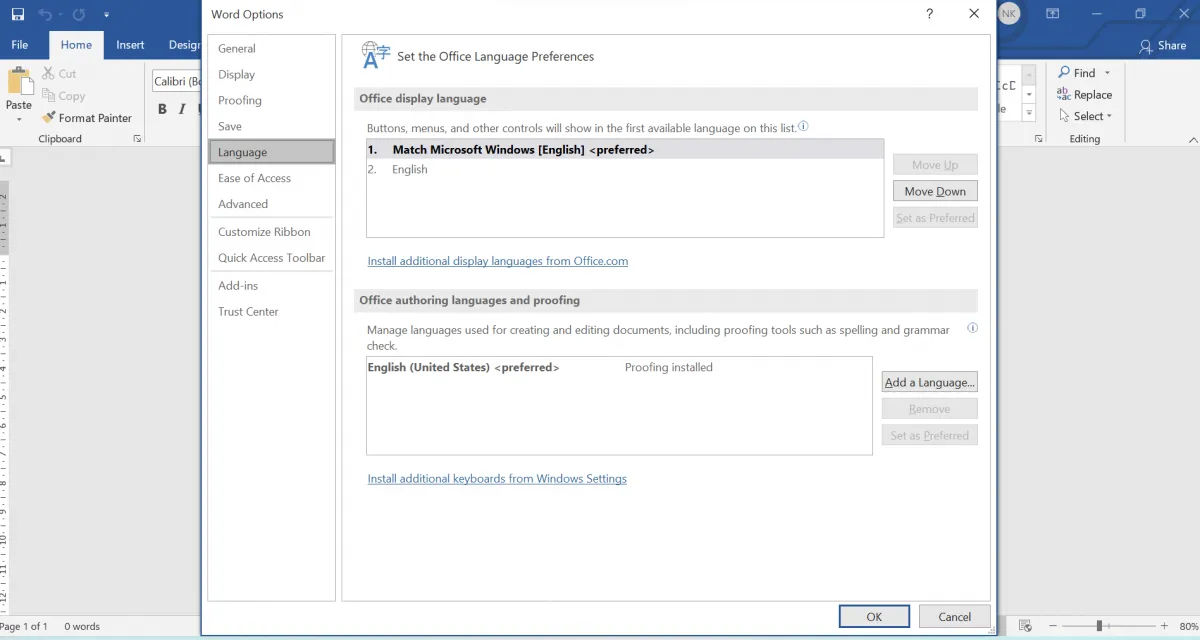Image resolution: width=1200 pixels, height=640 pixels.
Task: Toggle Italic formatting
Action: click(182, 109)
